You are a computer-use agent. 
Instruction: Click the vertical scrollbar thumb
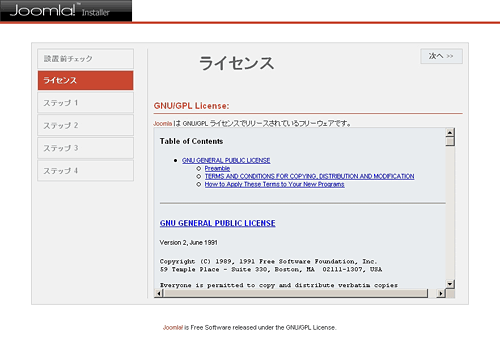tap(450, 141)
